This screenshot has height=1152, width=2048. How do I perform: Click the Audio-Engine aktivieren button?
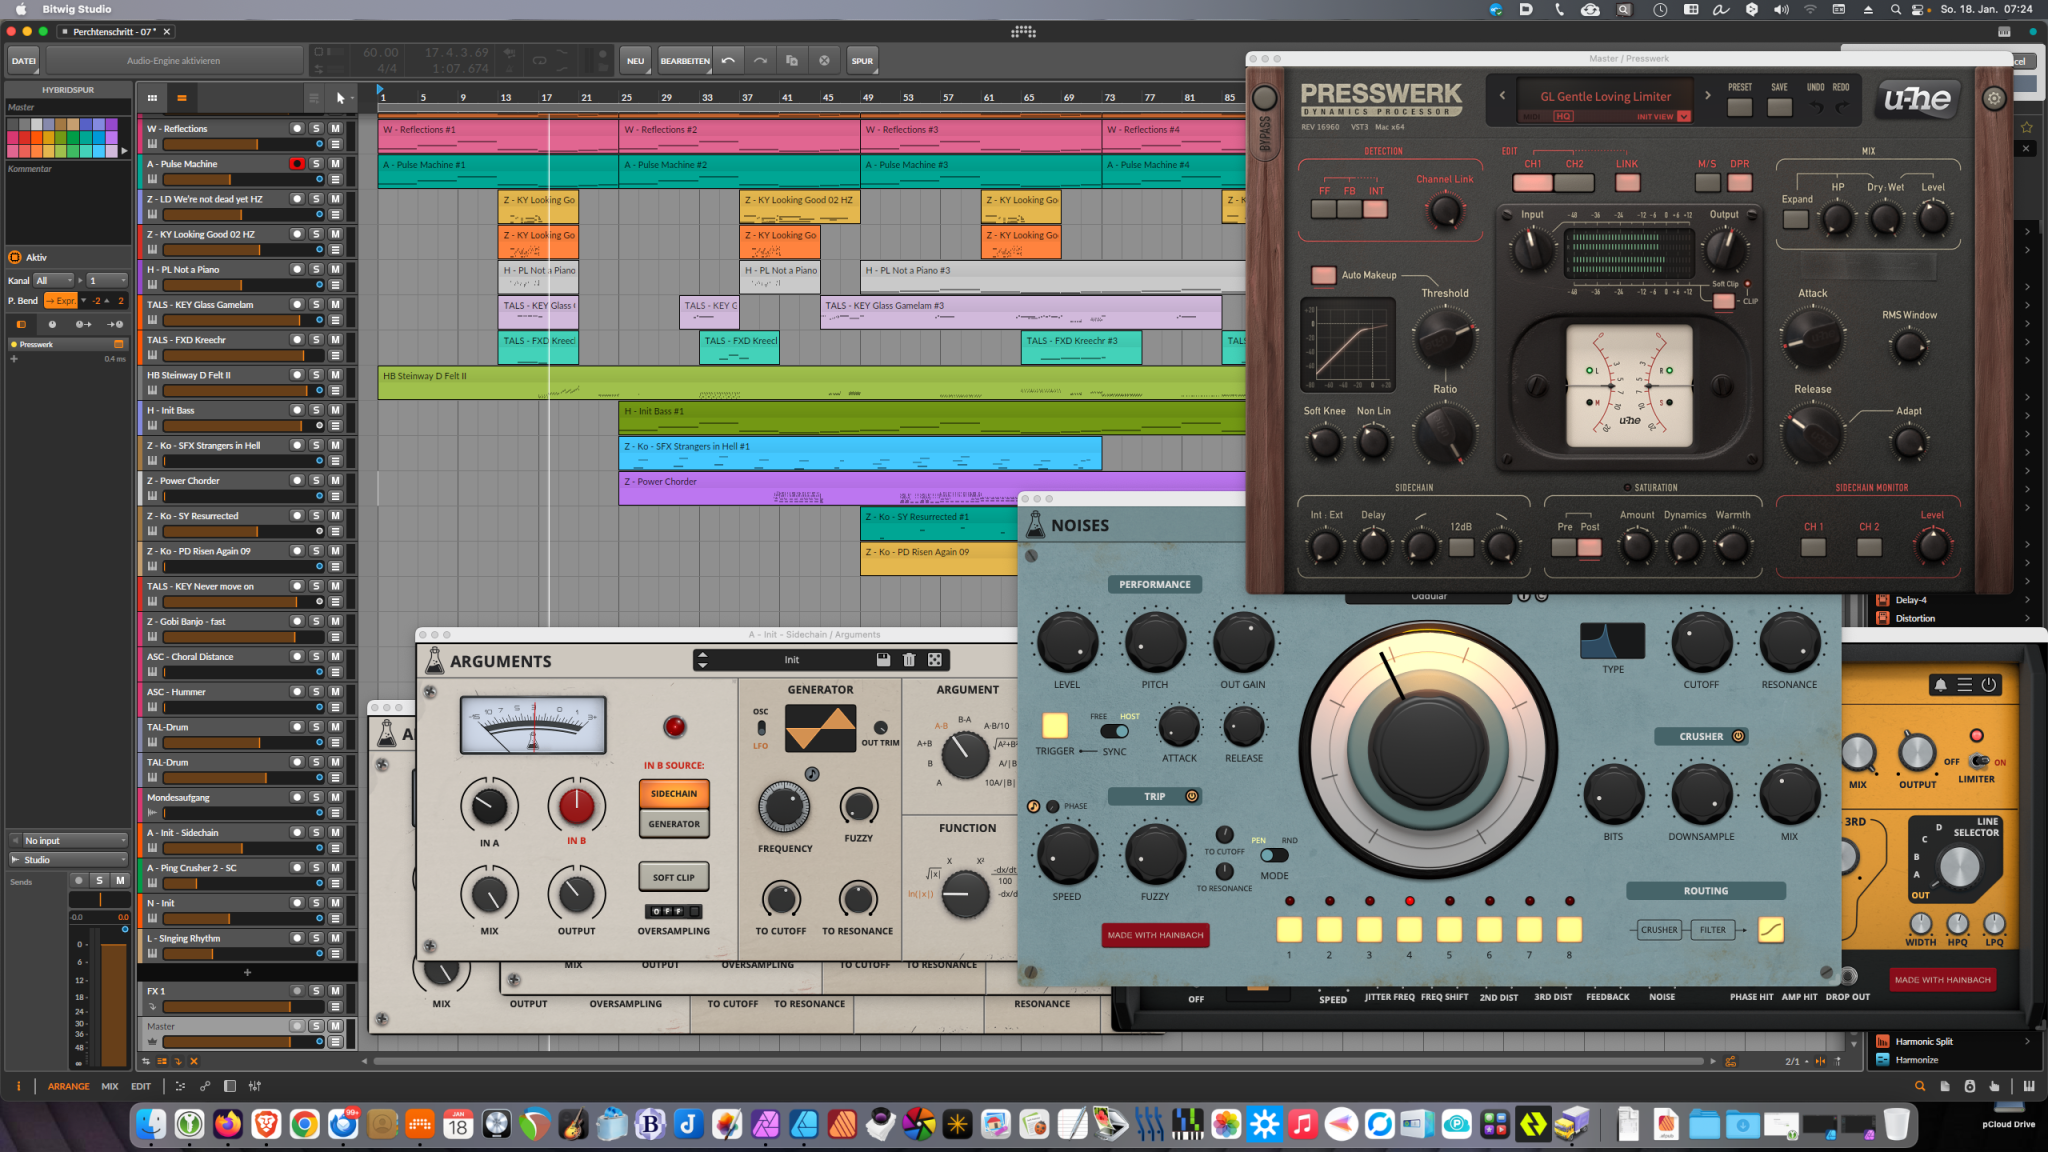(x=173, y=60)
